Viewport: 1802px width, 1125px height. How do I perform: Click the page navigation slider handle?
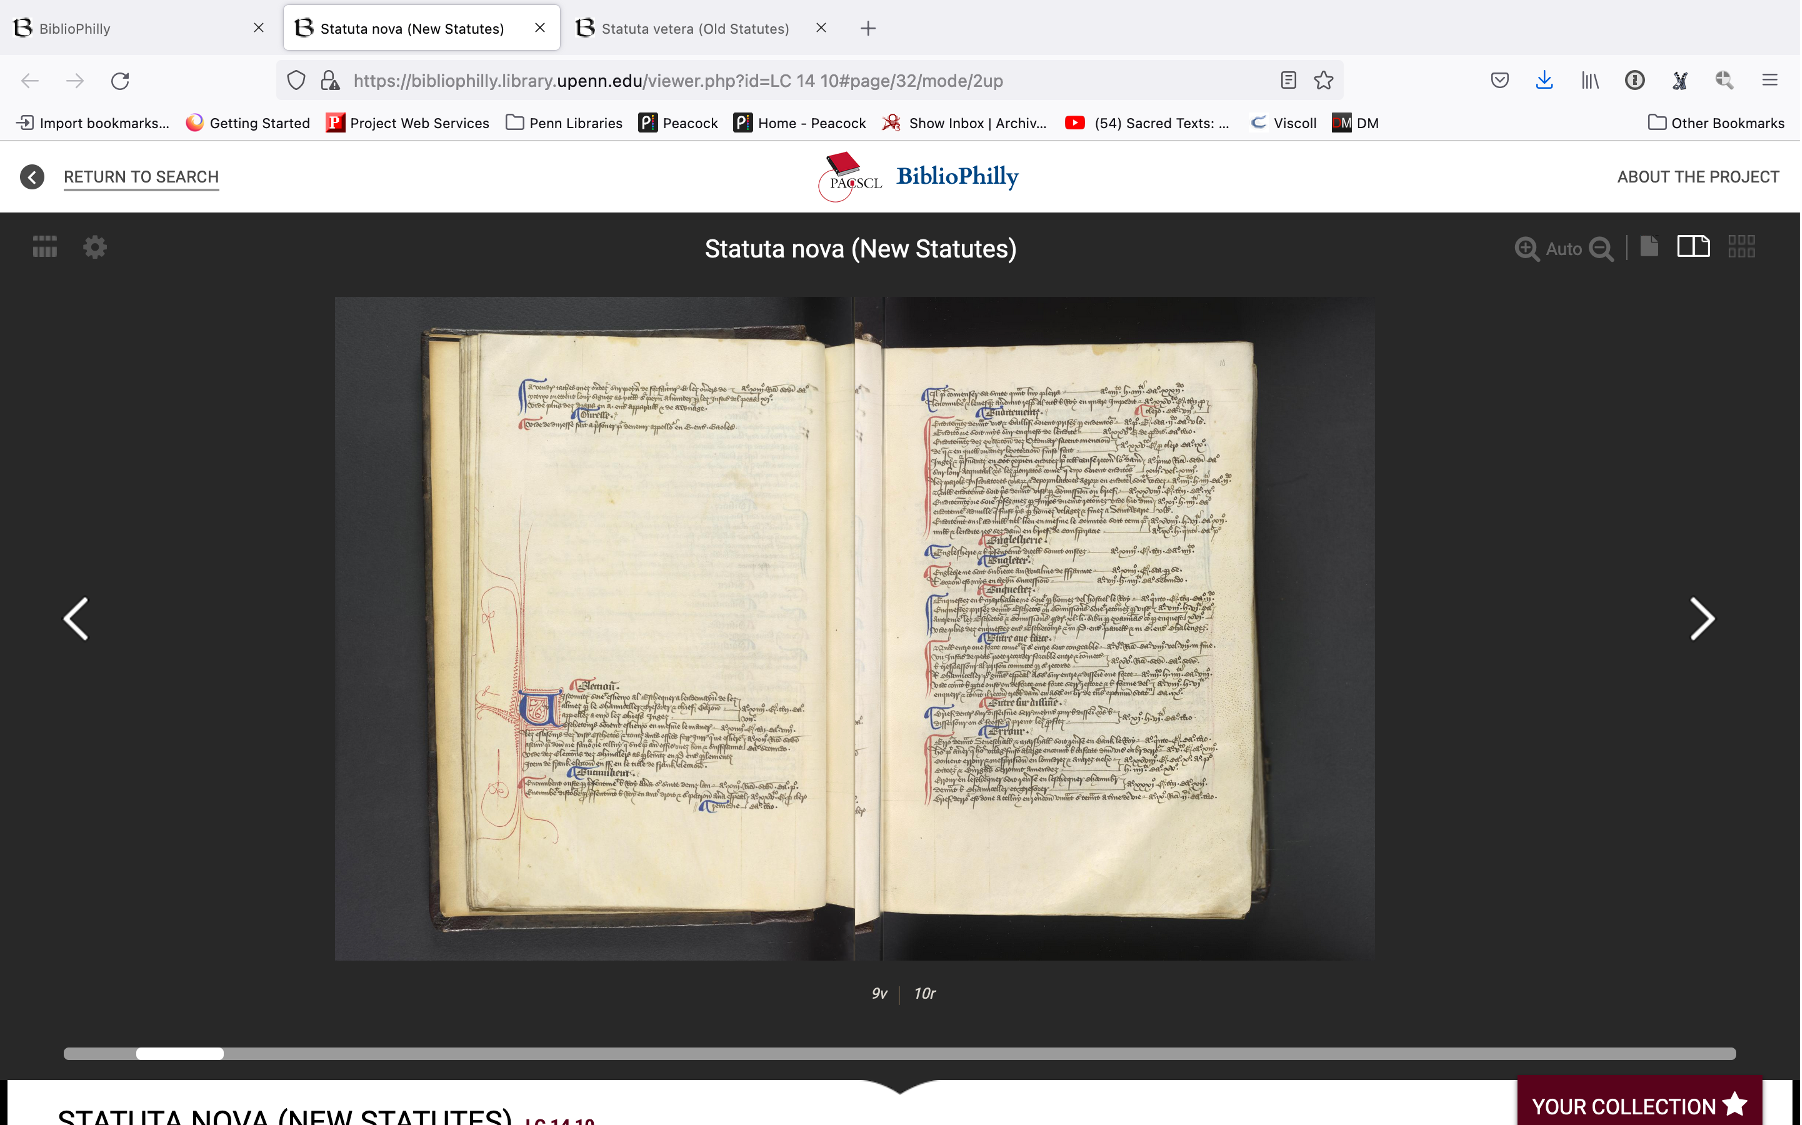(x=180, y=1053)
